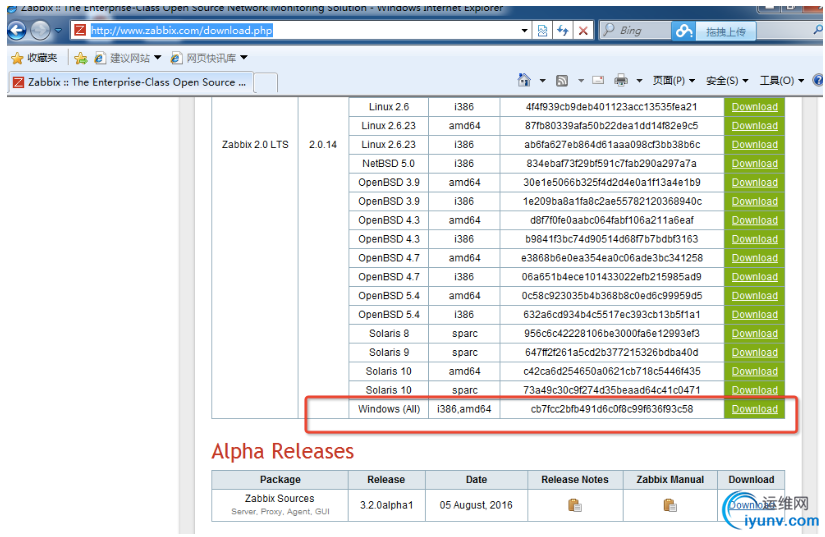Click Download for OpenBSD 5.4 i386
This screenshot has width=825, height=537.
click(754, 315)
